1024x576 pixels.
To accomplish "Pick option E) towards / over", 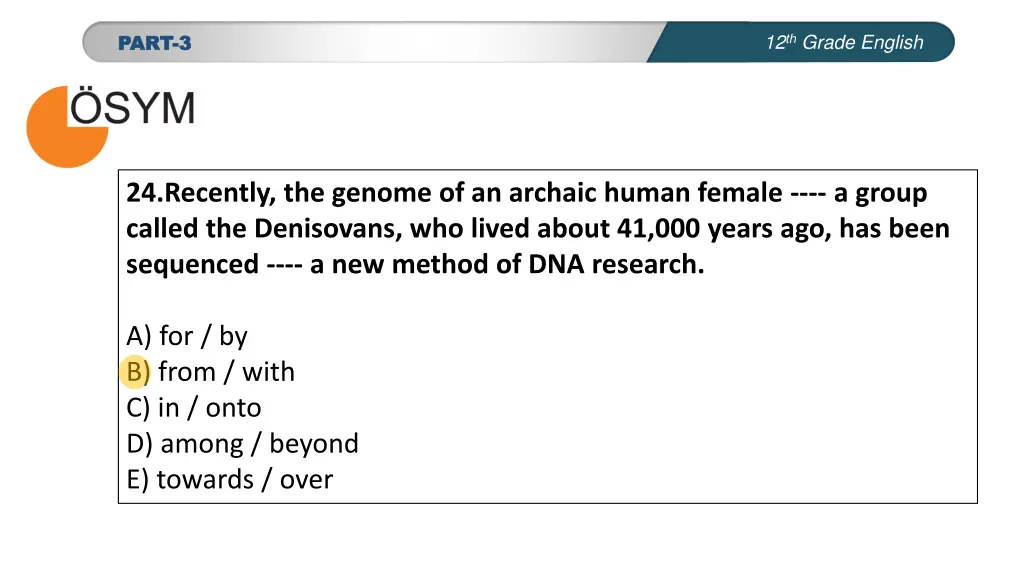I will click(x=229, y=480).
